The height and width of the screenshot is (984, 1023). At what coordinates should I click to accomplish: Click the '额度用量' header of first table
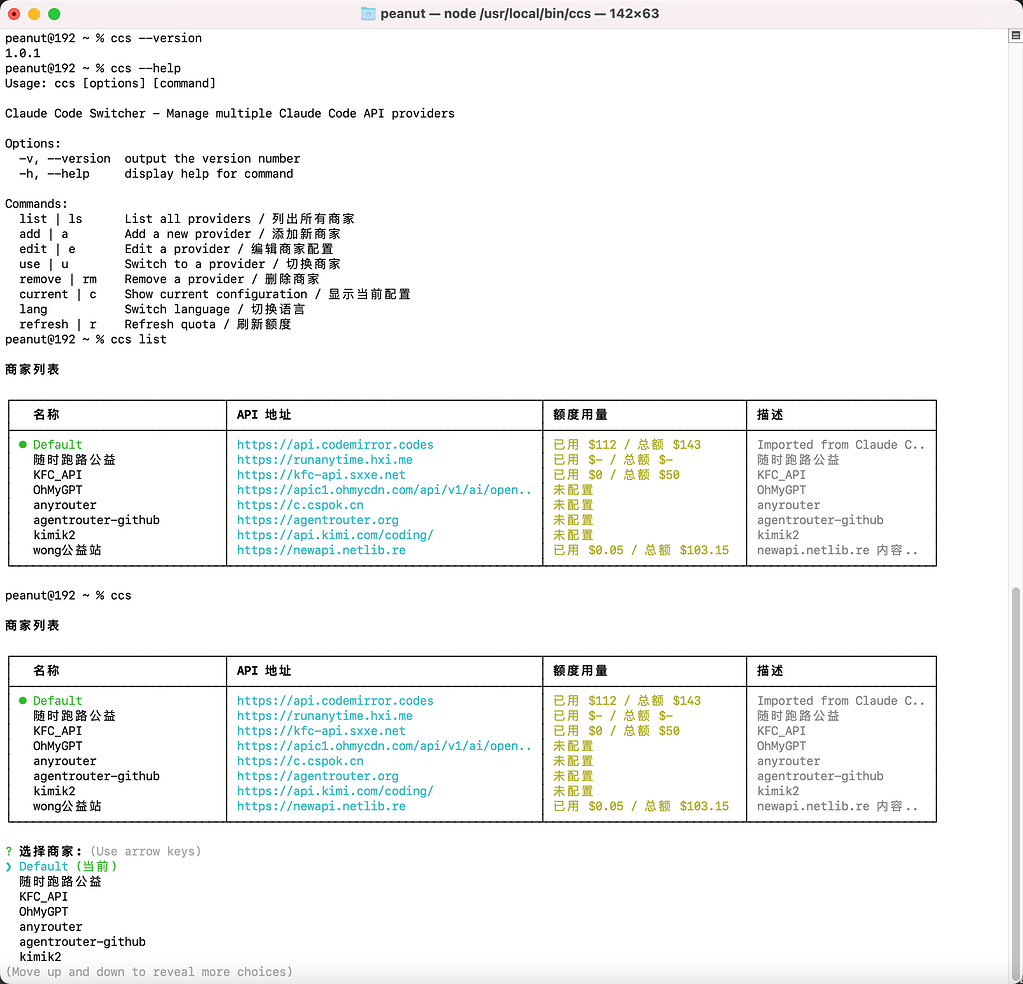point(580,414)
